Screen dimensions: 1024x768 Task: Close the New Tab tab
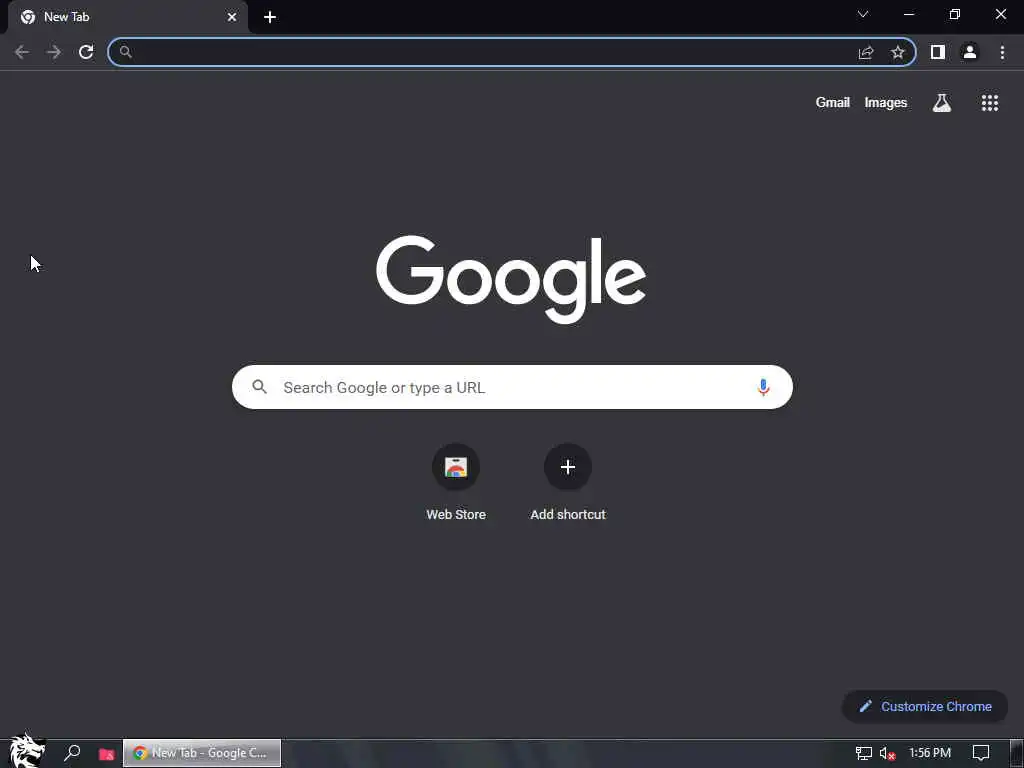point(232,17)
